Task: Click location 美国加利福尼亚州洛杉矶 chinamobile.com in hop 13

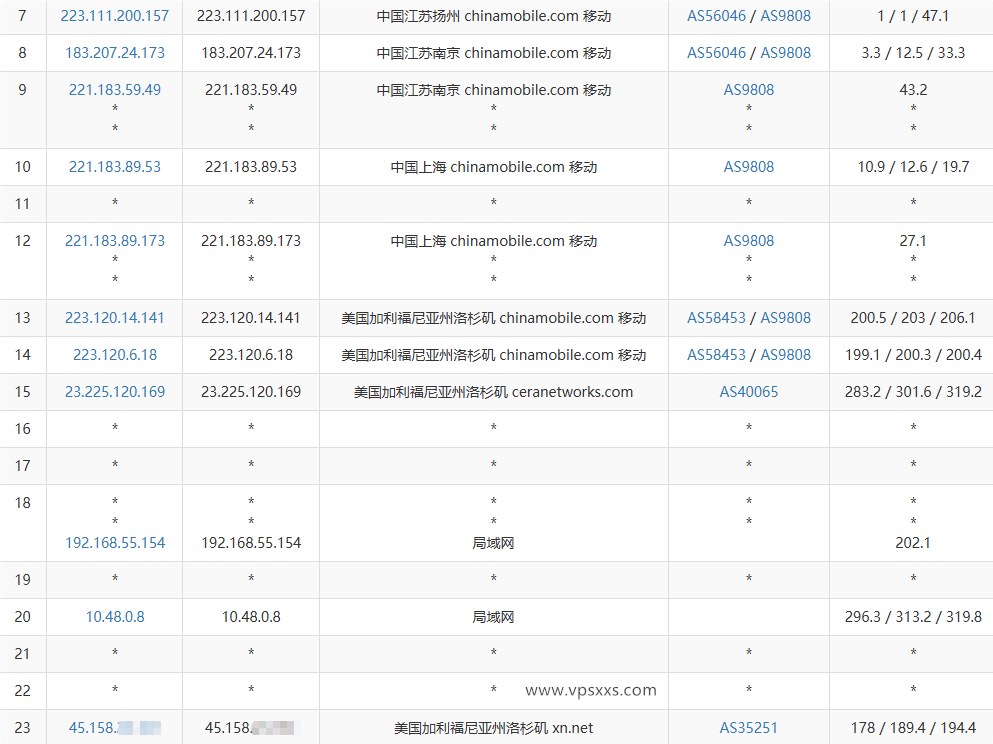Action: tap(494, 318)
